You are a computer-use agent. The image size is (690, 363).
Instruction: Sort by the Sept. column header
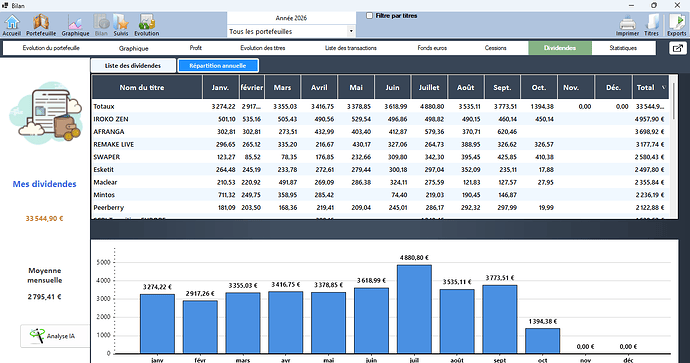pyautogui.click(x=502, y=87)
